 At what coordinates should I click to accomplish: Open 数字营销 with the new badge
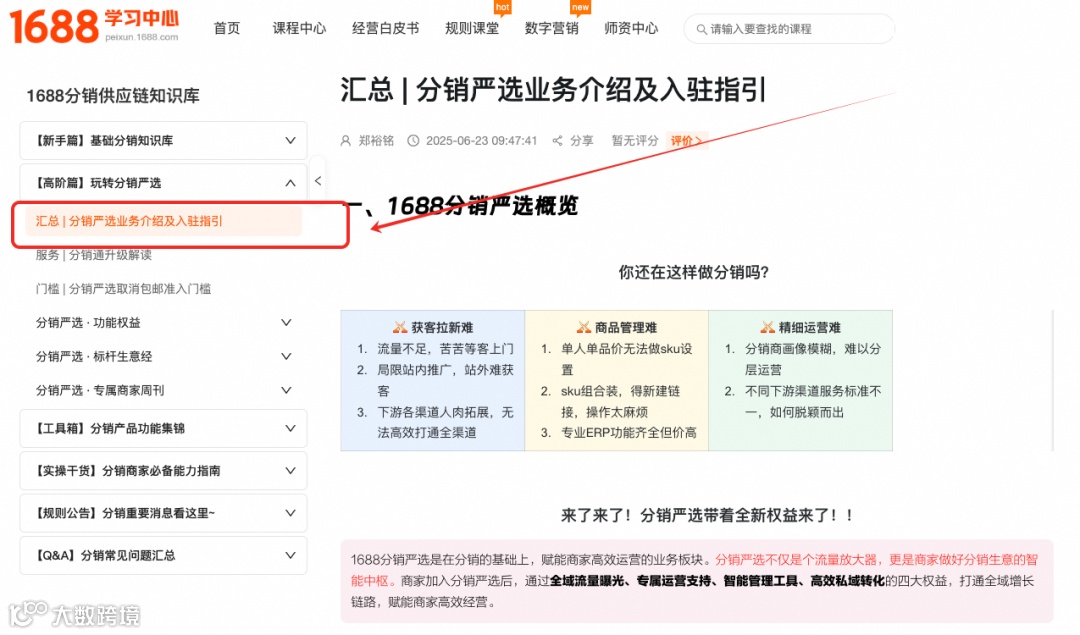552,28
